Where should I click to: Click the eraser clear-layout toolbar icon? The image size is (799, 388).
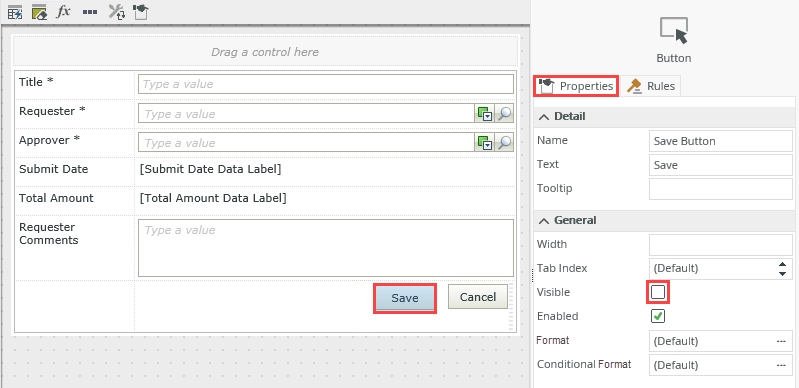(x=39, y=12)
